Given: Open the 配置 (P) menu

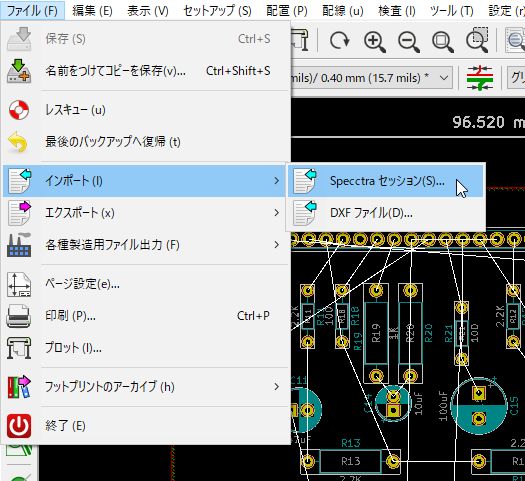Looking at the screenshot, I should 287,11.
